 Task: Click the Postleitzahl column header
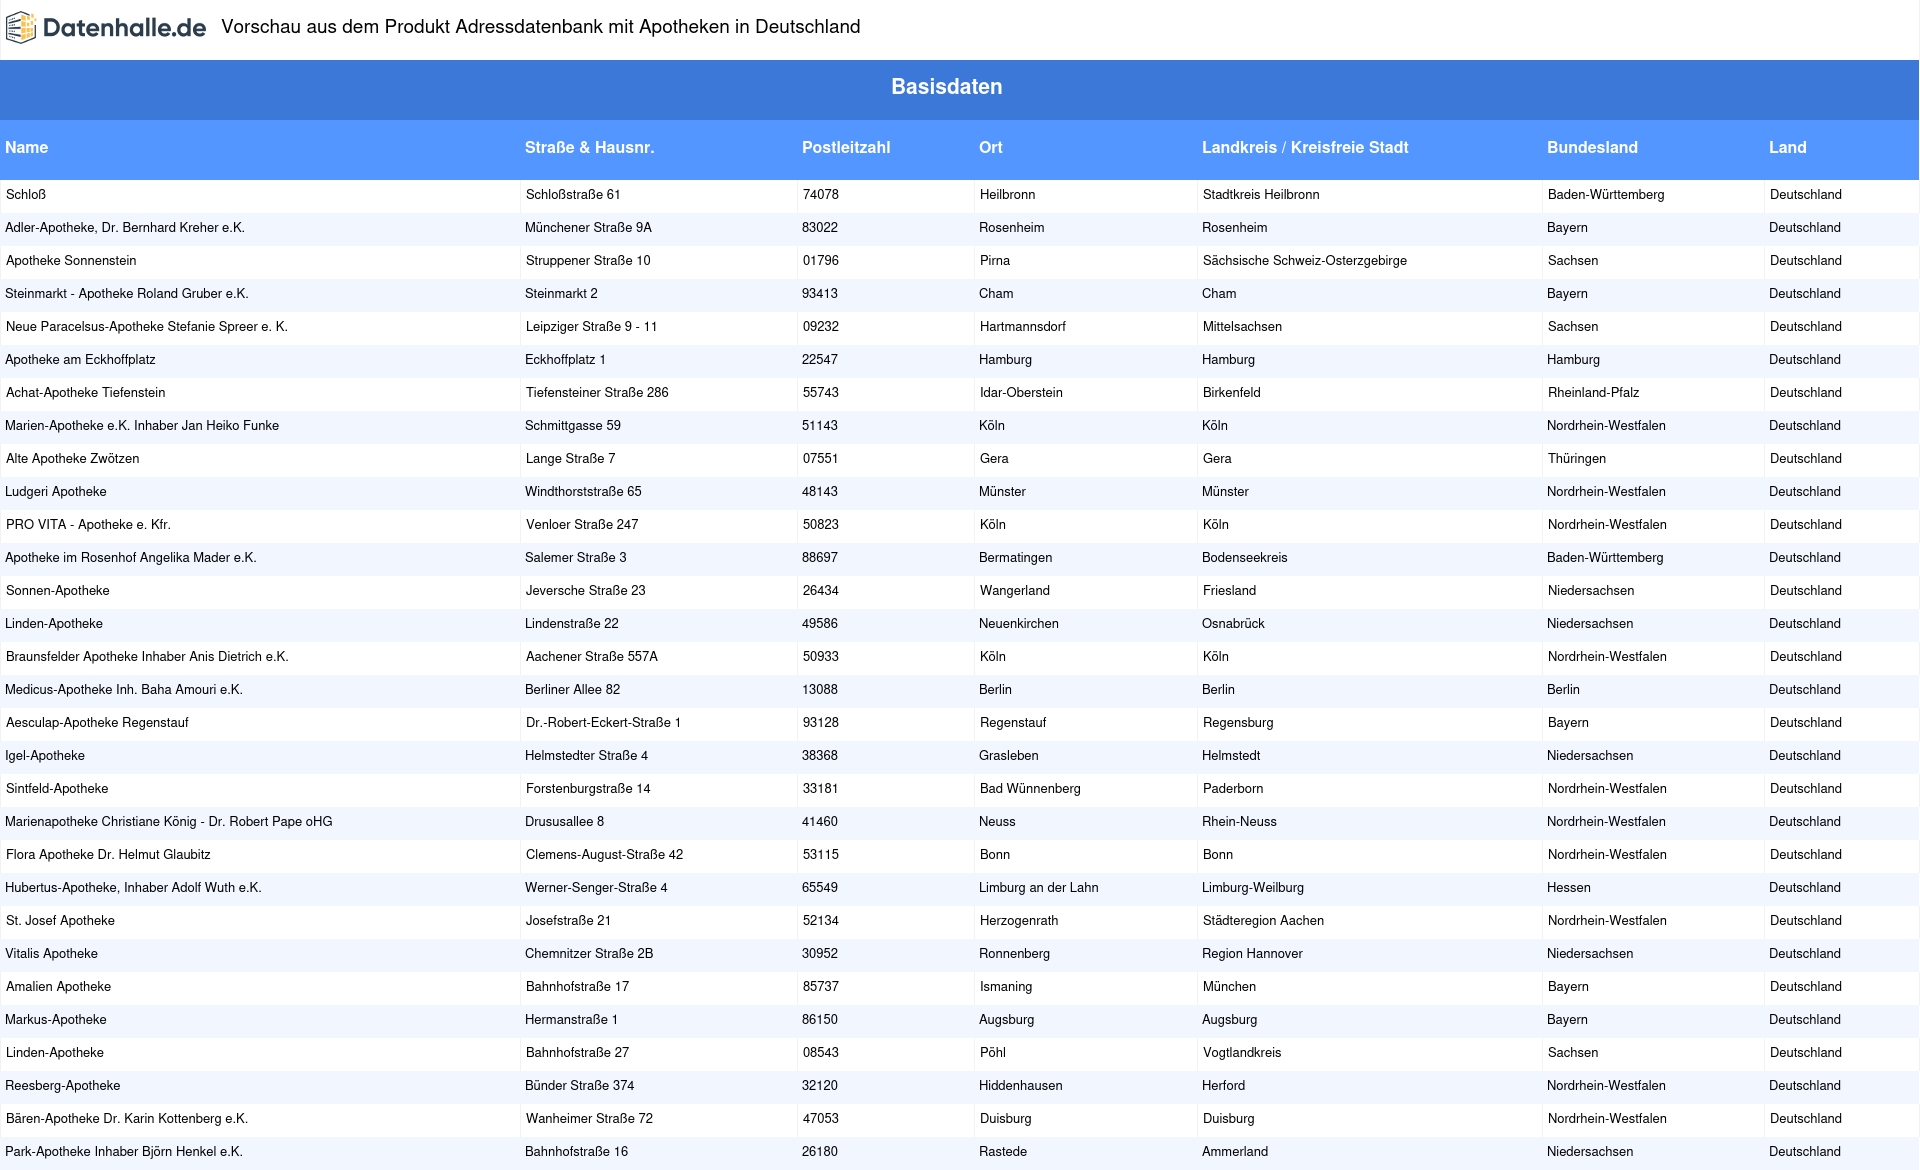click(845, 148)
